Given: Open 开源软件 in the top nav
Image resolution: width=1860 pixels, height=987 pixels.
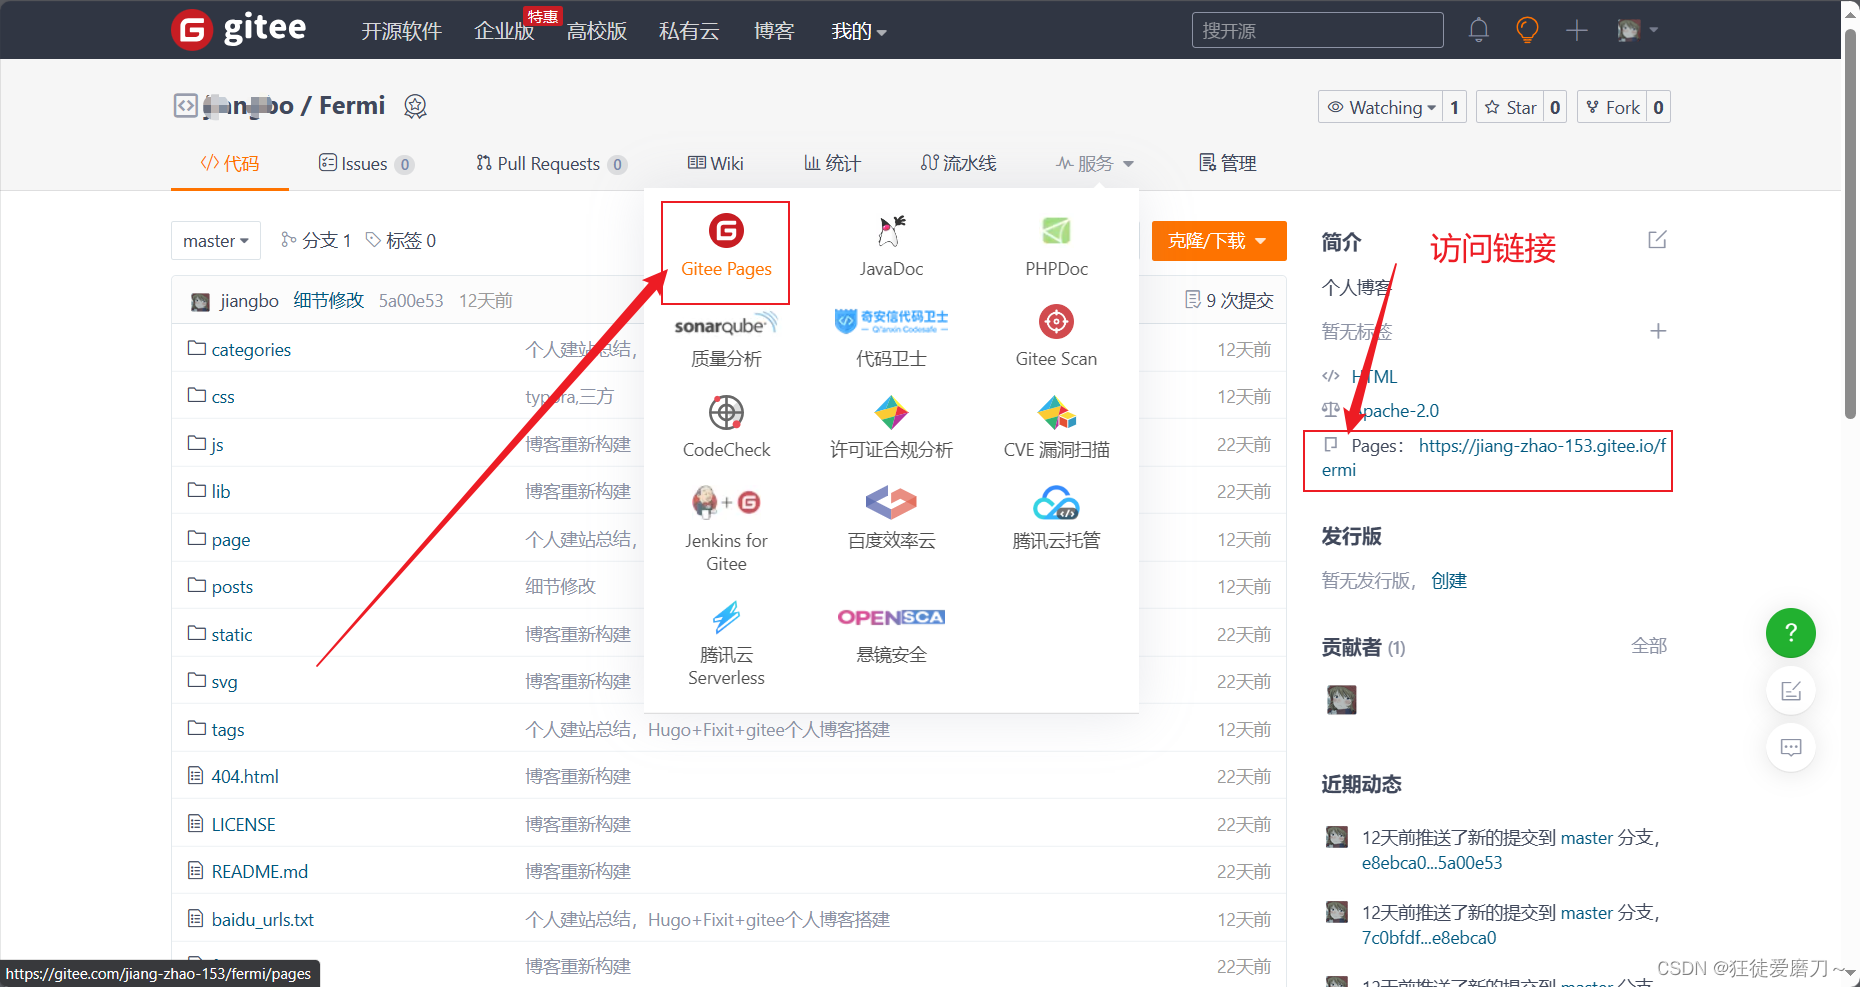Looking at the screenshot, I should (x=401, y=31).
